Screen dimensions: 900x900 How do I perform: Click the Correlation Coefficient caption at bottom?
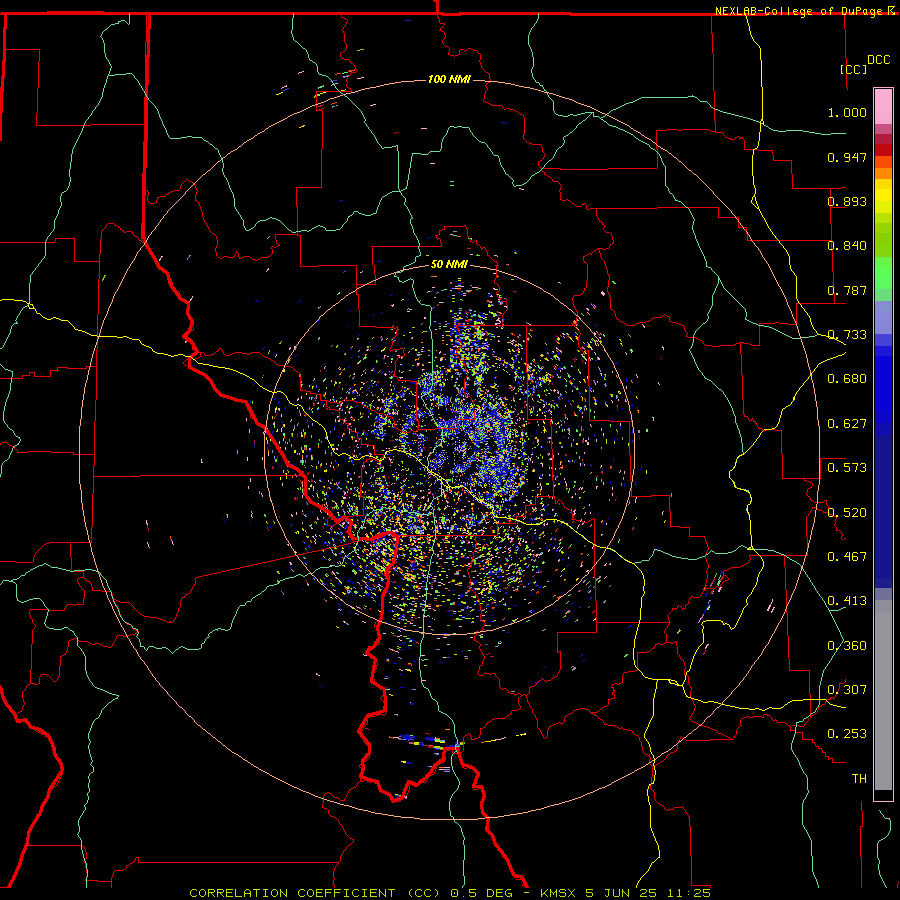coord(450,893)
